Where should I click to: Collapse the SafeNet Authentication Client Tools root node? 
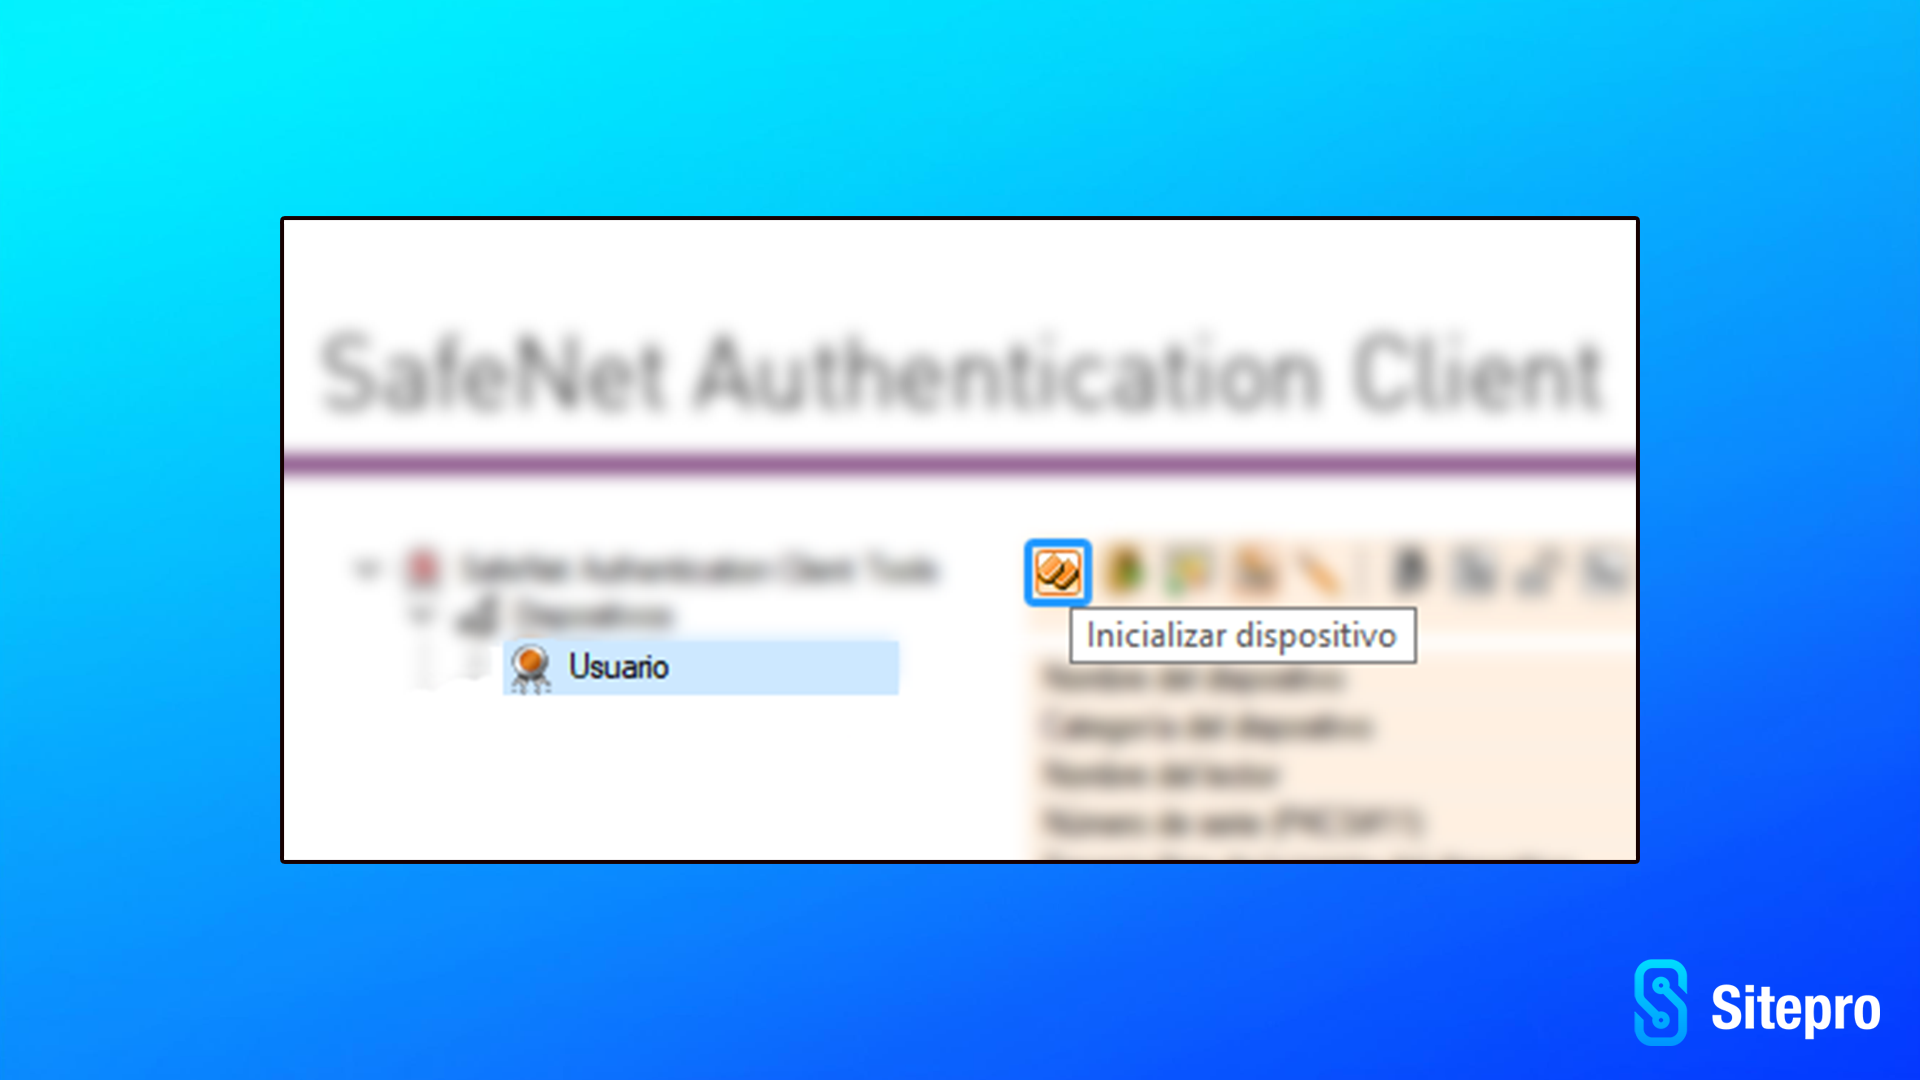366,569
